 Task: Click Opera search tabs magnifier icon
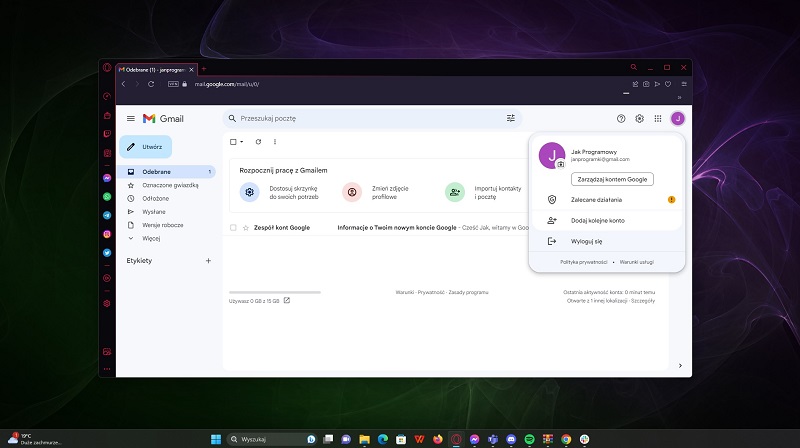click(634, 67)
